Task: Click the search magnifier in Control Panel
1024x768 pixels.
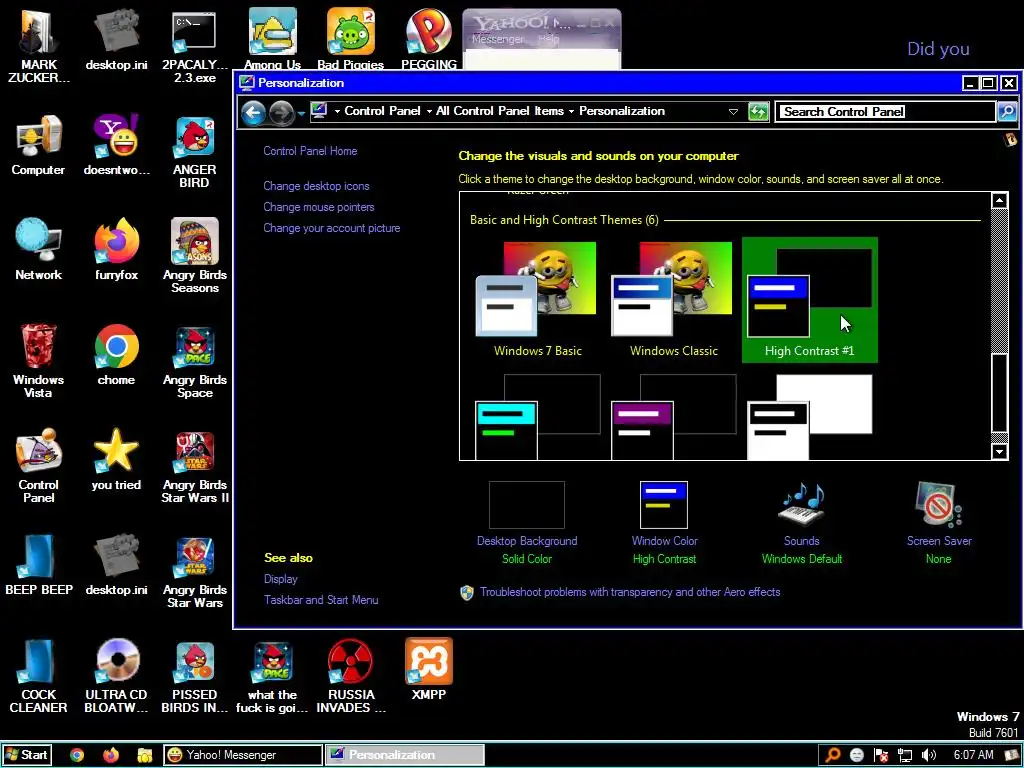Action: pyautogui.click(x=1007, y=112)
